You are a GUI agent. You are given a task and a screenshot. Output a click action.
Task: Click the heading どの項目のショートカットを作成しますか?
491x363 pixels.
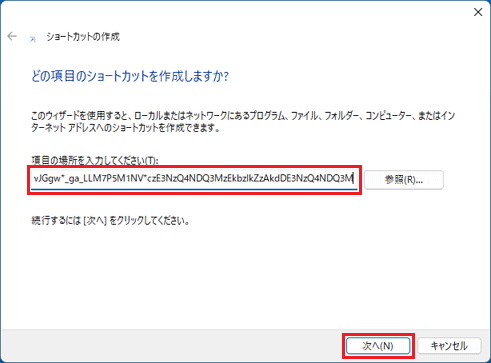pos(130,76)
